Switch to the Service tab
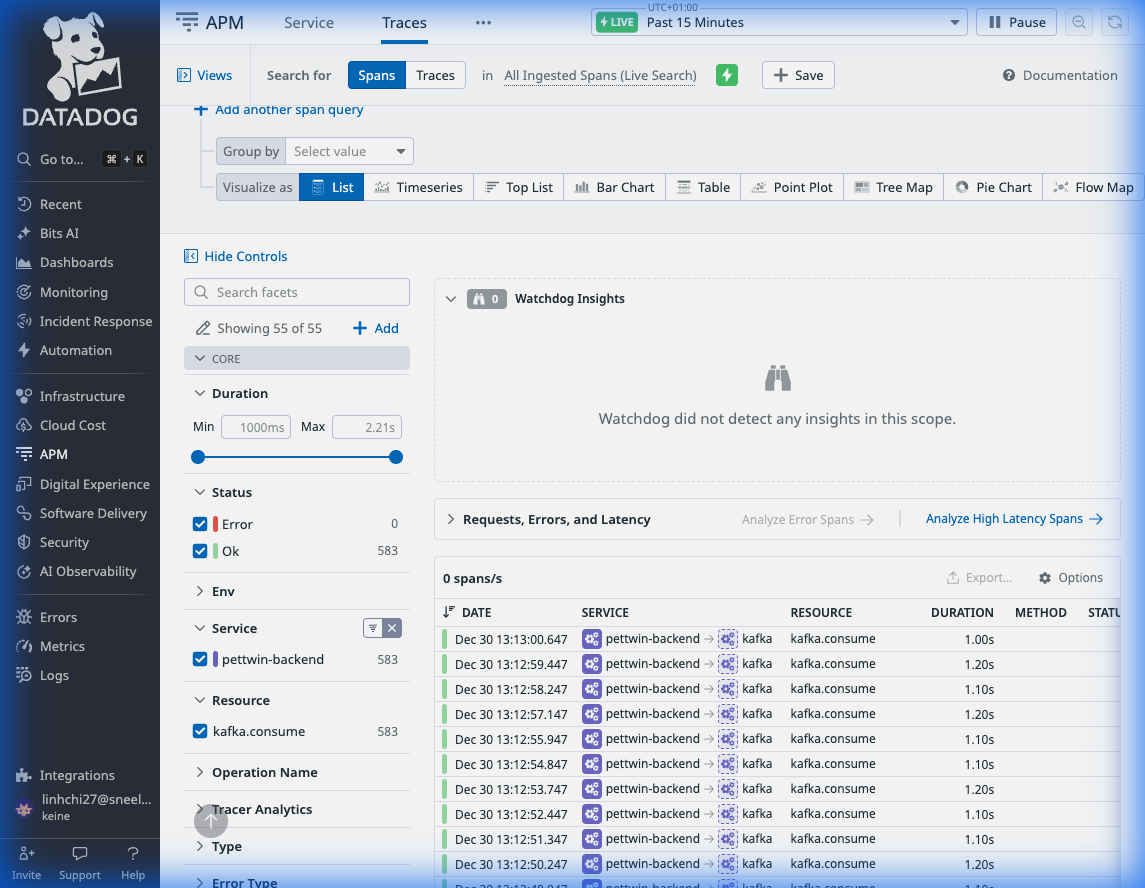This screenshot has width=1145, height=888. pos(309,23)
